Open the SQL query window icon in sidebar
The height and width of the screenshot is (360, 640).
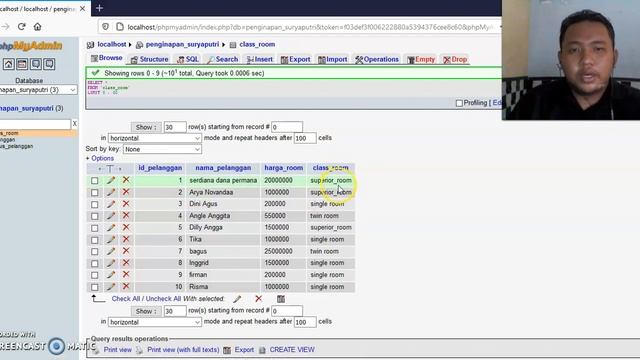pyautogui.click(x=22, y=64)
